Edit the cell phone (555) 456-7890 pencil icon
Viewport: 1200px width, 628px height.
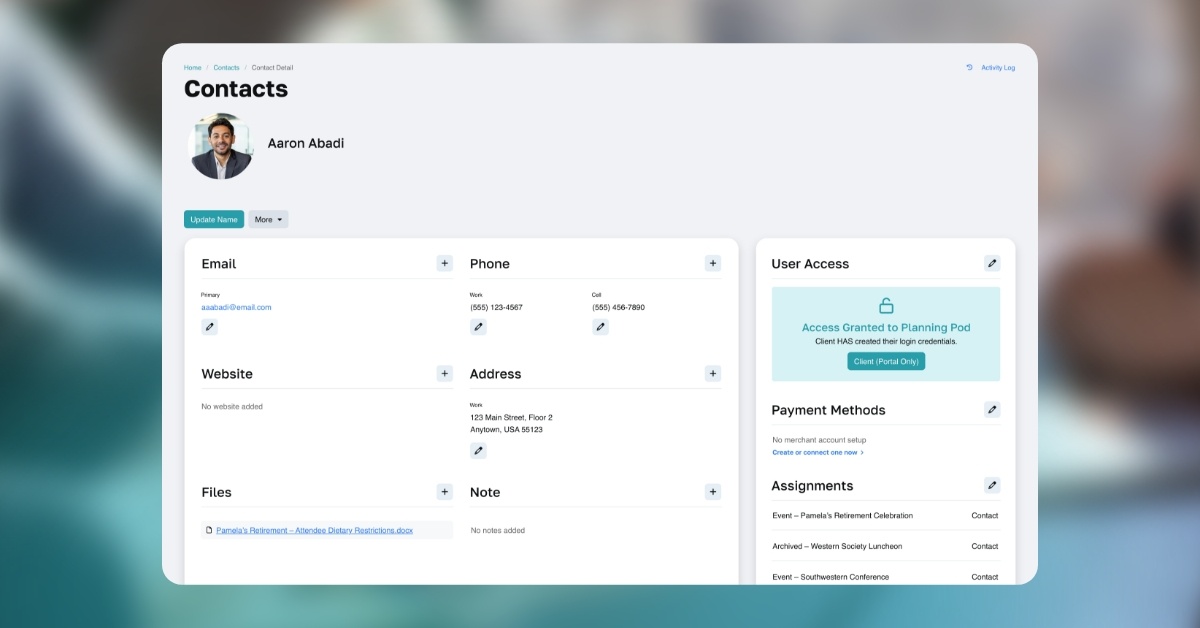pyautogui.click(x=600, y=327)
